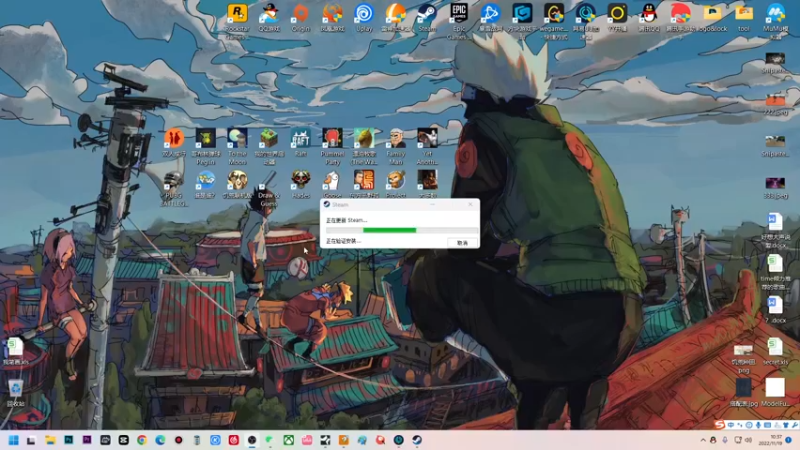Open the Steam shortcut on the desktop
The width and height of the screenshot is (800, 450).
click(x=427, y=18)
